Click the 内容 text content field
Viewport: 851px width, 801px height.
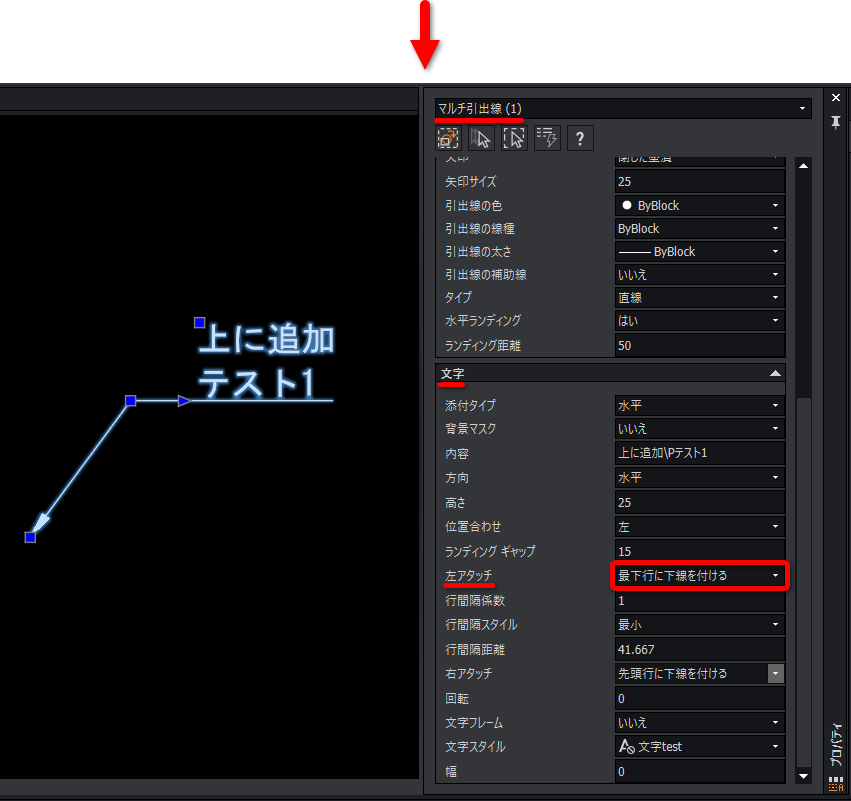tap(699, 453)
